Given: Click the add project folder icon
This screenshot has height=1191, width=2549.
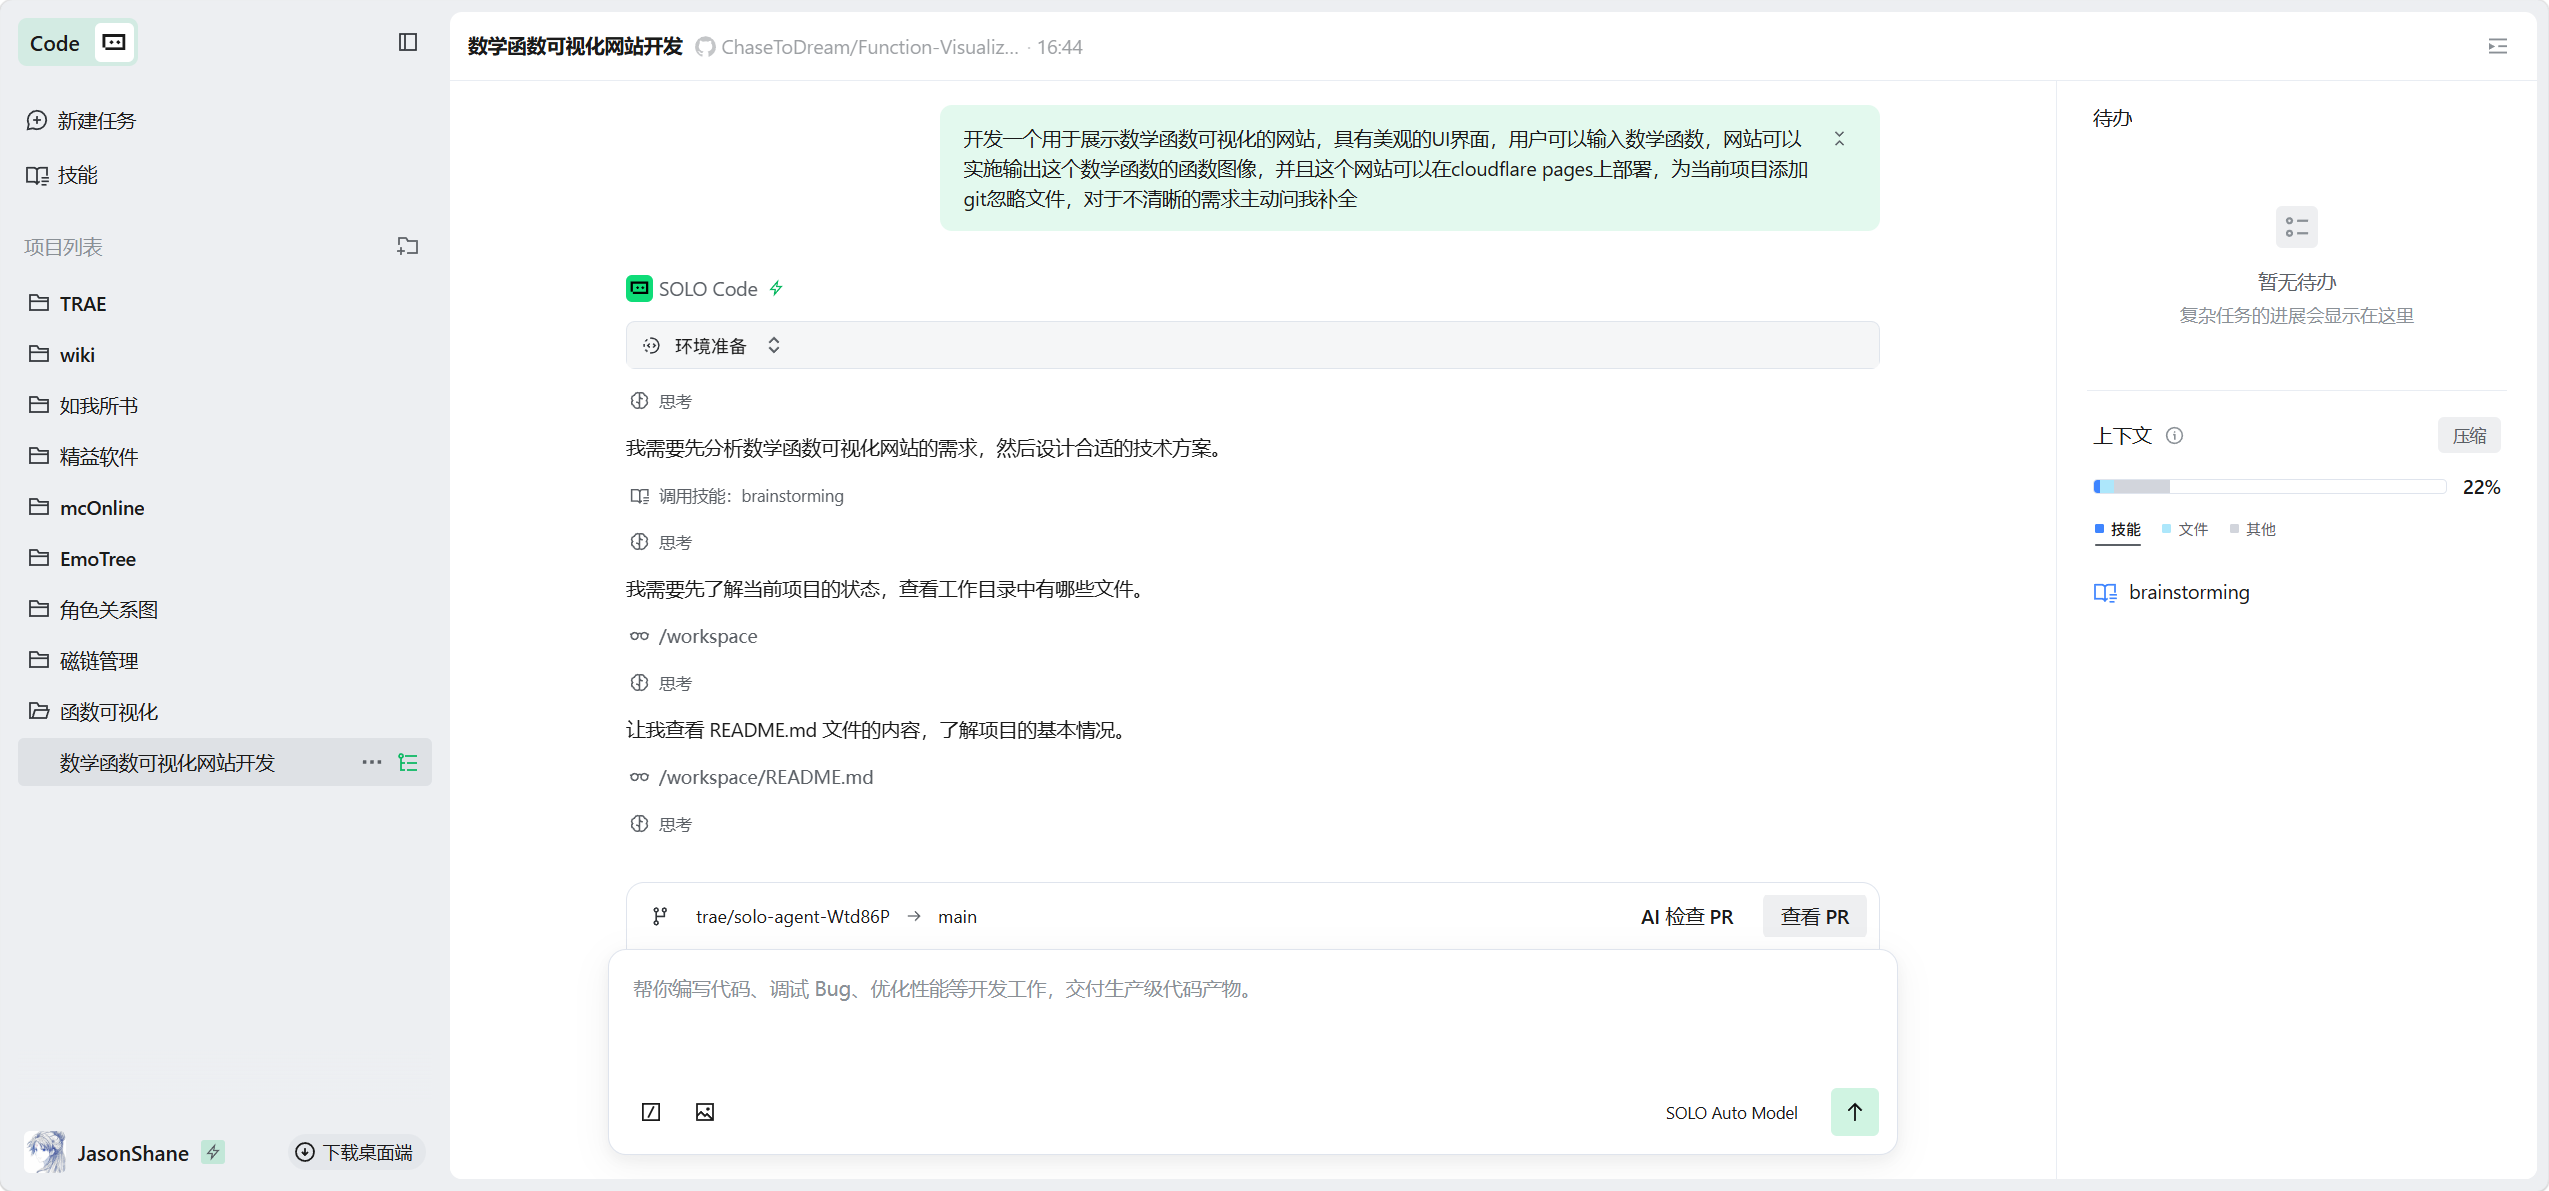Looking at the screenshot, I should pos(407,246).
